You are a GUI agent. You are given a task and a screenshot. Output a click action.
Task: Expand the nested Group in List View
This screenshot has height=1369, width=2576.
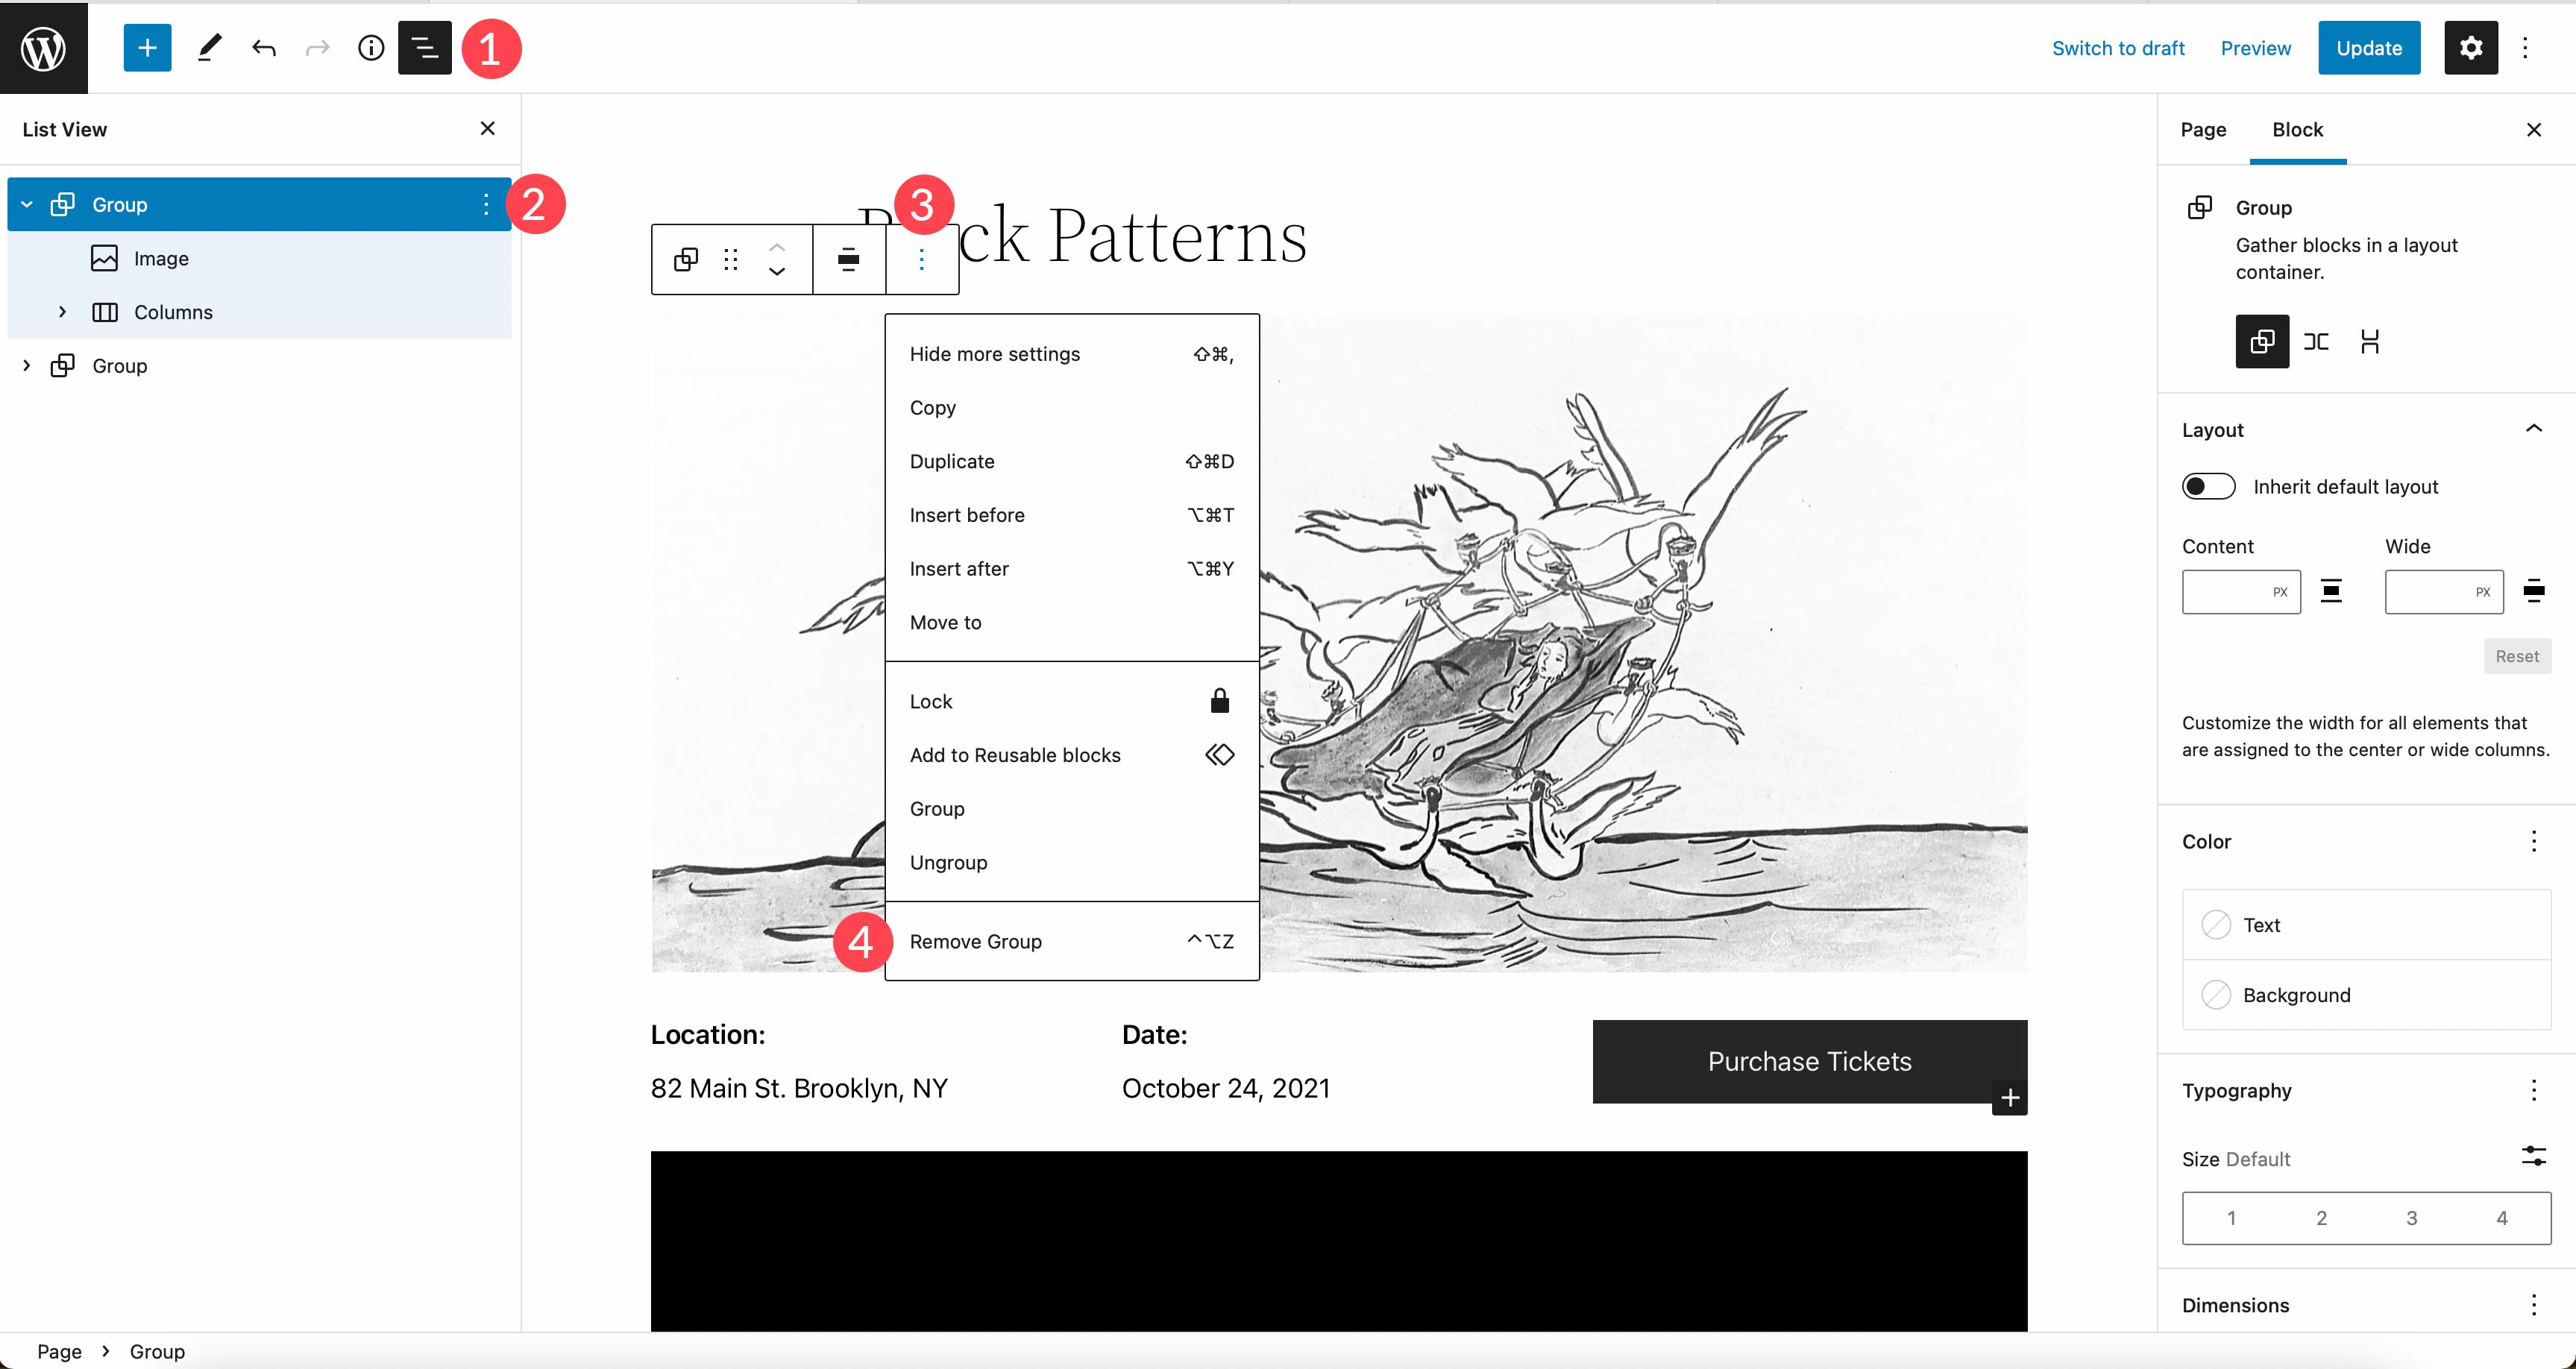pos(24,365)
